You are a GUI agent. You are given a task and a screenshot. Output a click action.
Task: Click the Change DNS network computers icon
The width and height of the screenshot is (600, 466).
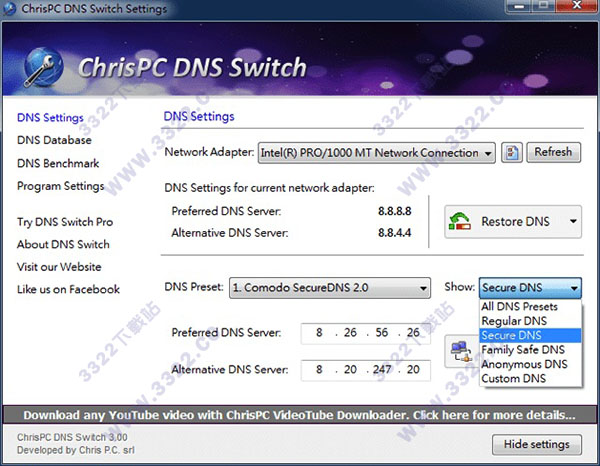460,351
